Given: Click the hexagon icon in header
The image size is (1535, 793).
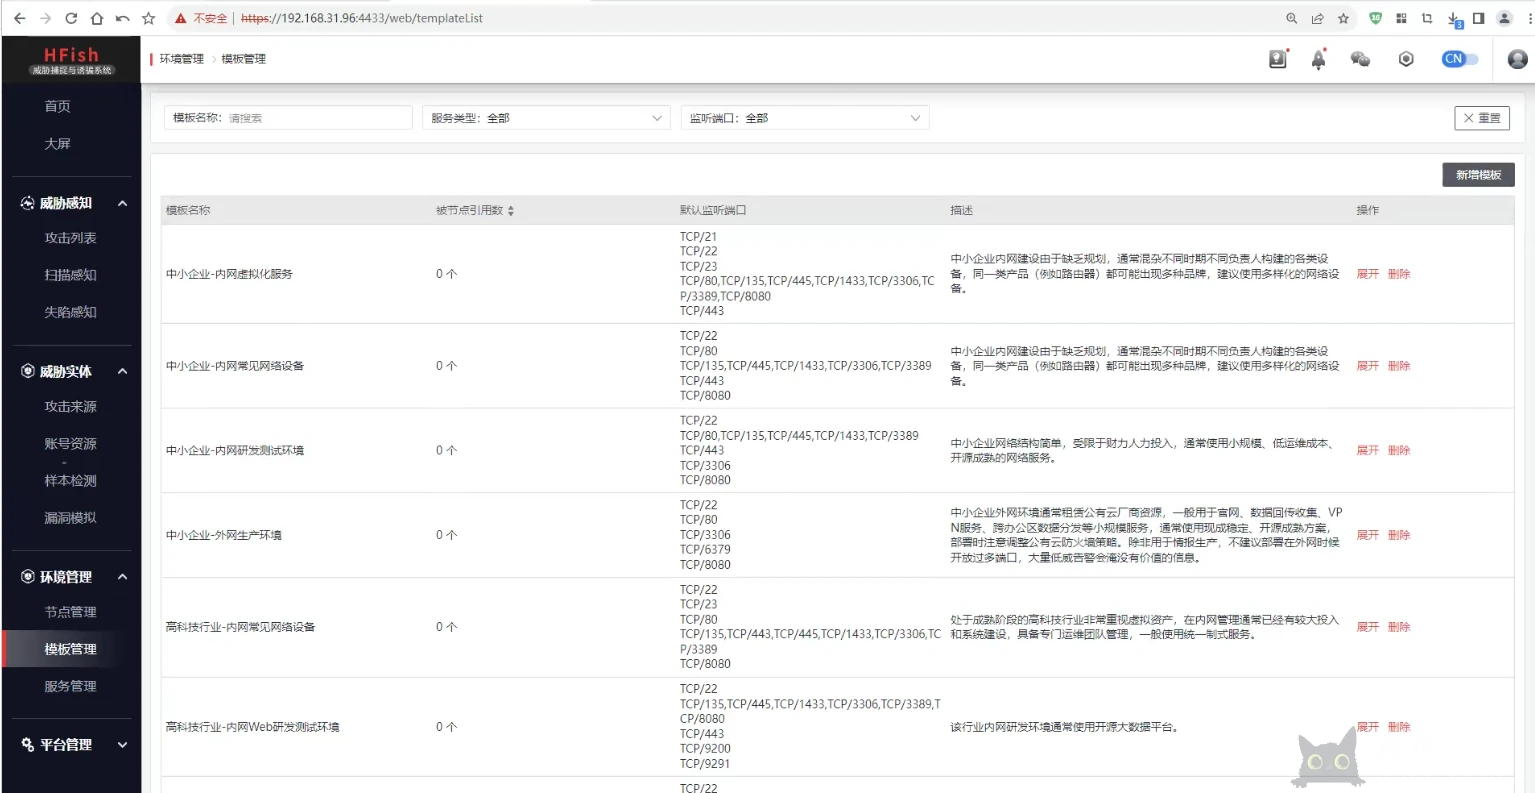Looking at the screenshot, I should [x=1406, y=59].
